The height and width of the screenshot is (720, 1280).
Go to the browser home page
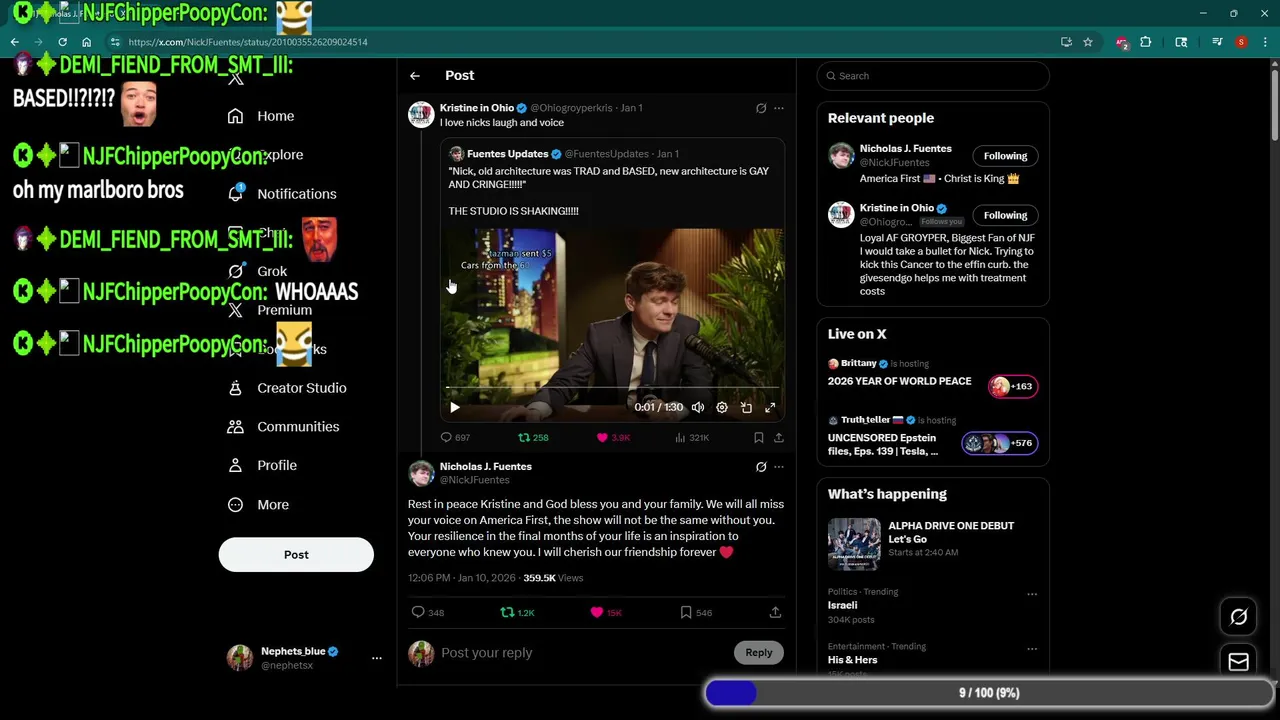pos(86,42)
